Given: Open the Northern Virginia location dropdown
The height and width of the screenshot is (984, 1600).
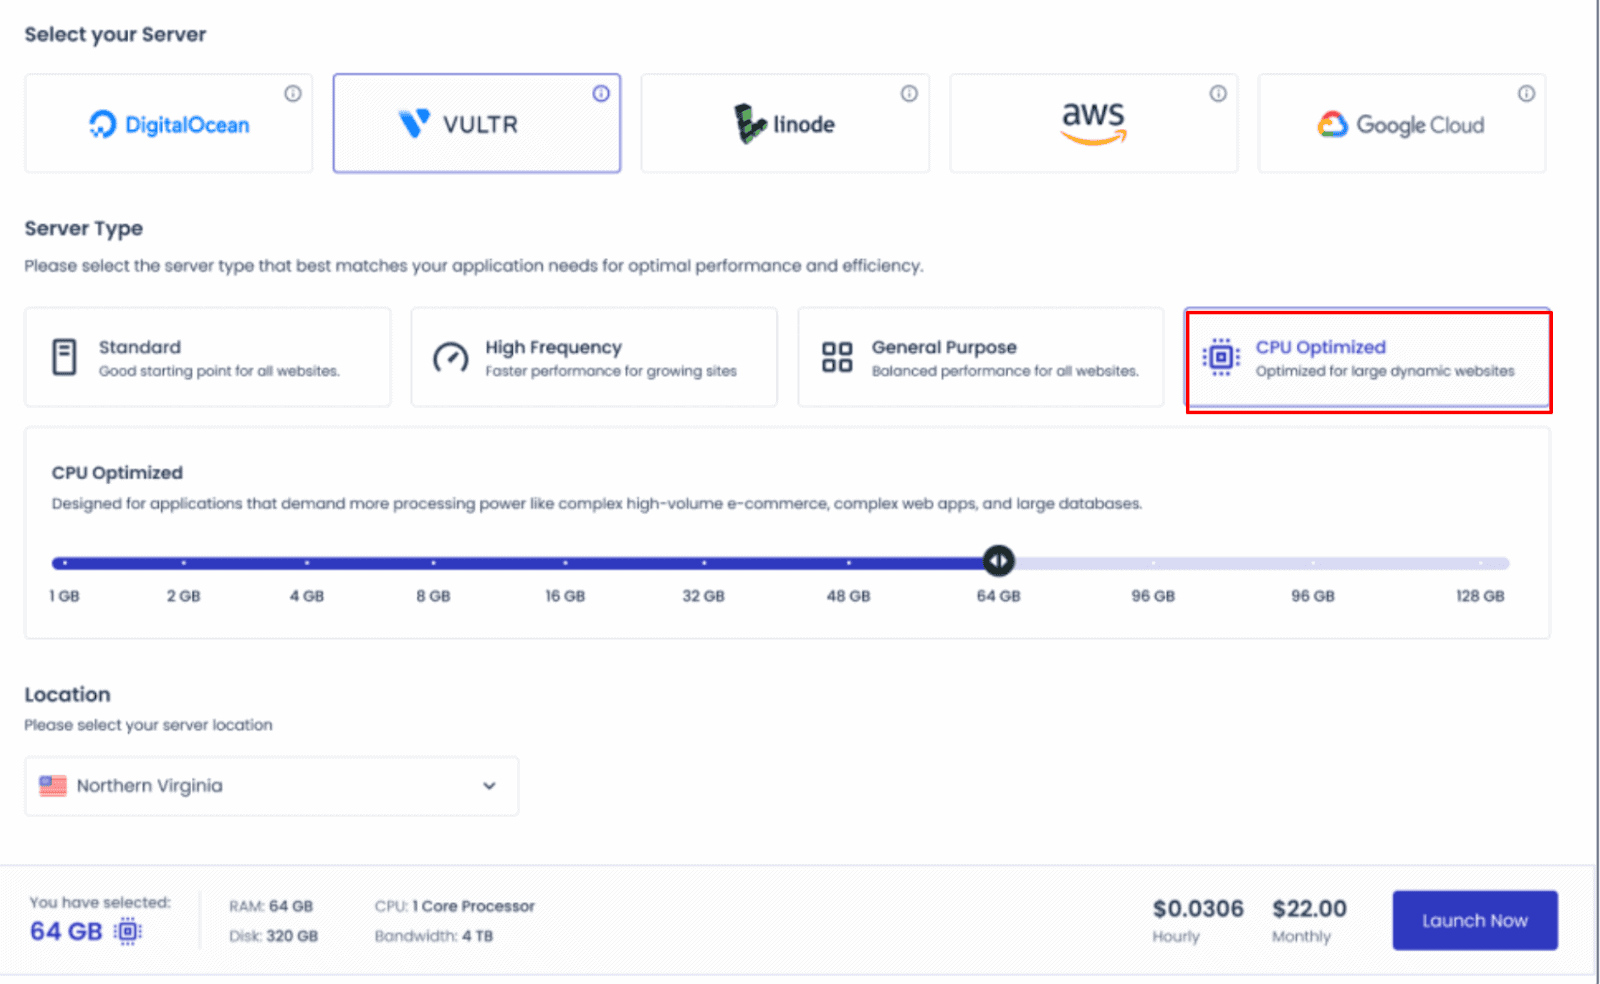Looking at the screenshot, I should 271,786.
